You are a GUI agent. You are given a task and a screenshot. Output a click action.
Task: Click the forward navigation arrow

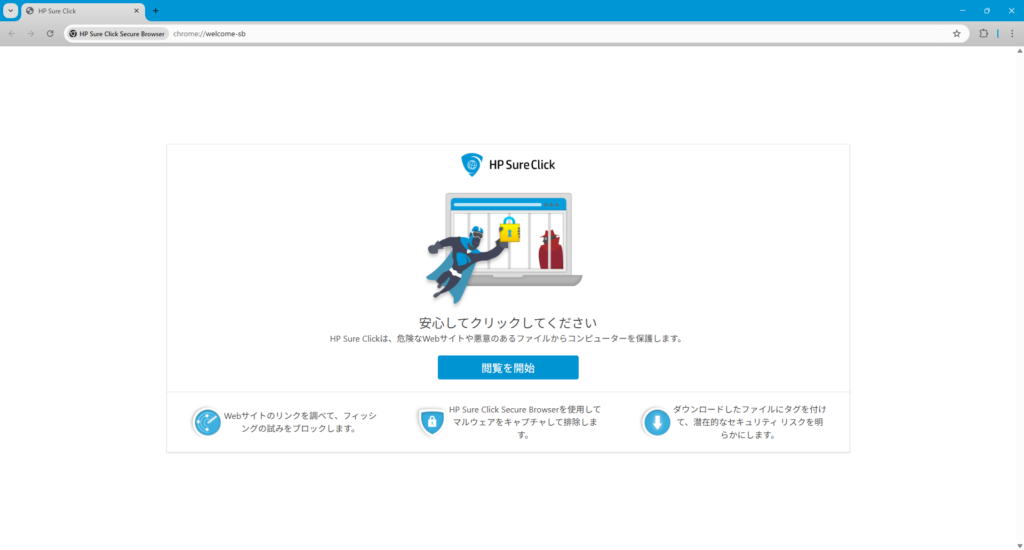point(31,33)
